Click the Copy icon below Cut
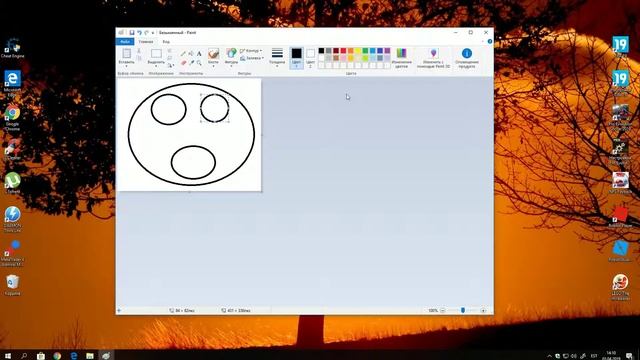The width and height of the screenshot is (640, 360). pos(139,59)
